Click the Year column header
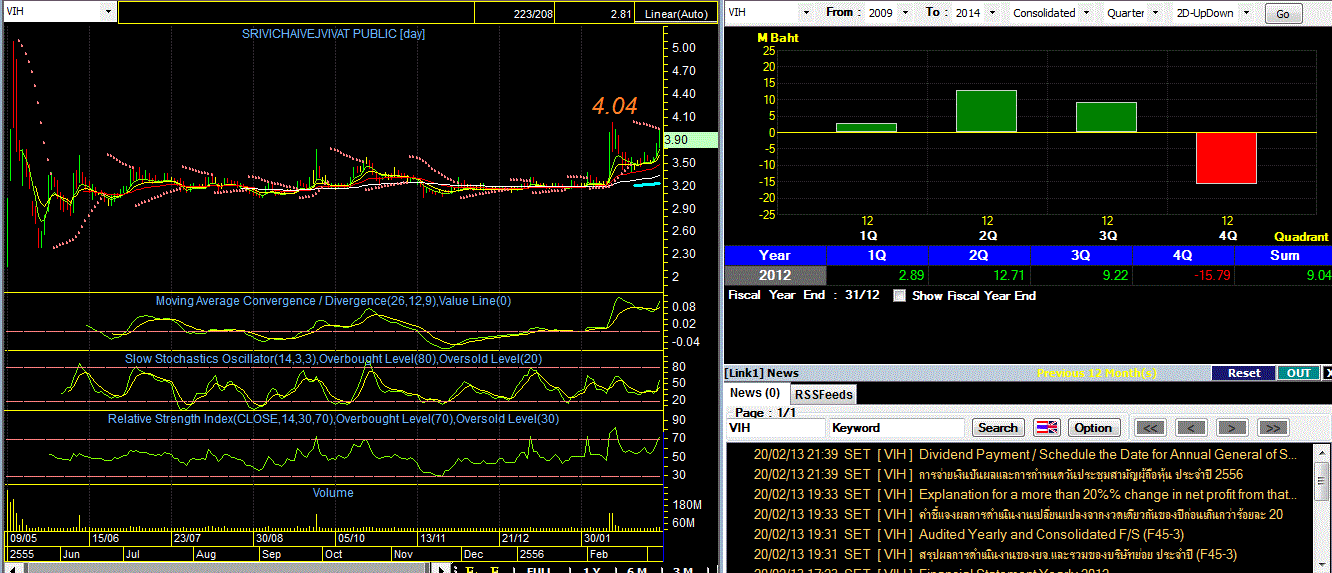This screenshot has width=1332, height=573. click(775, 255)
